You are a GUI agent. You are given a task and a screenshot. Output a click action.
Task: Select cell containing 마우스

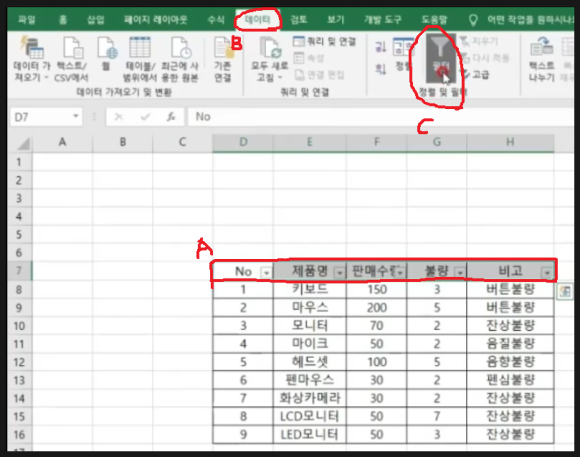310,307
